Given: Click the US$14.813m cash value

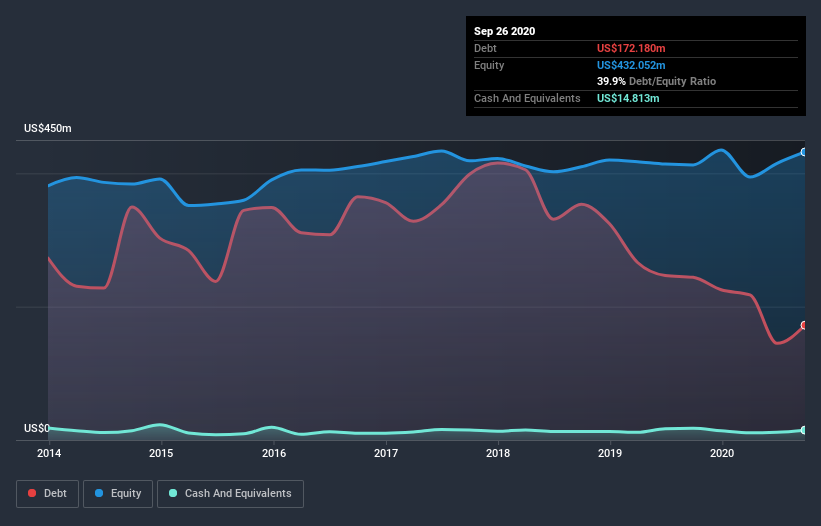Looking at the screenshot, I should [x=628, y=98].
